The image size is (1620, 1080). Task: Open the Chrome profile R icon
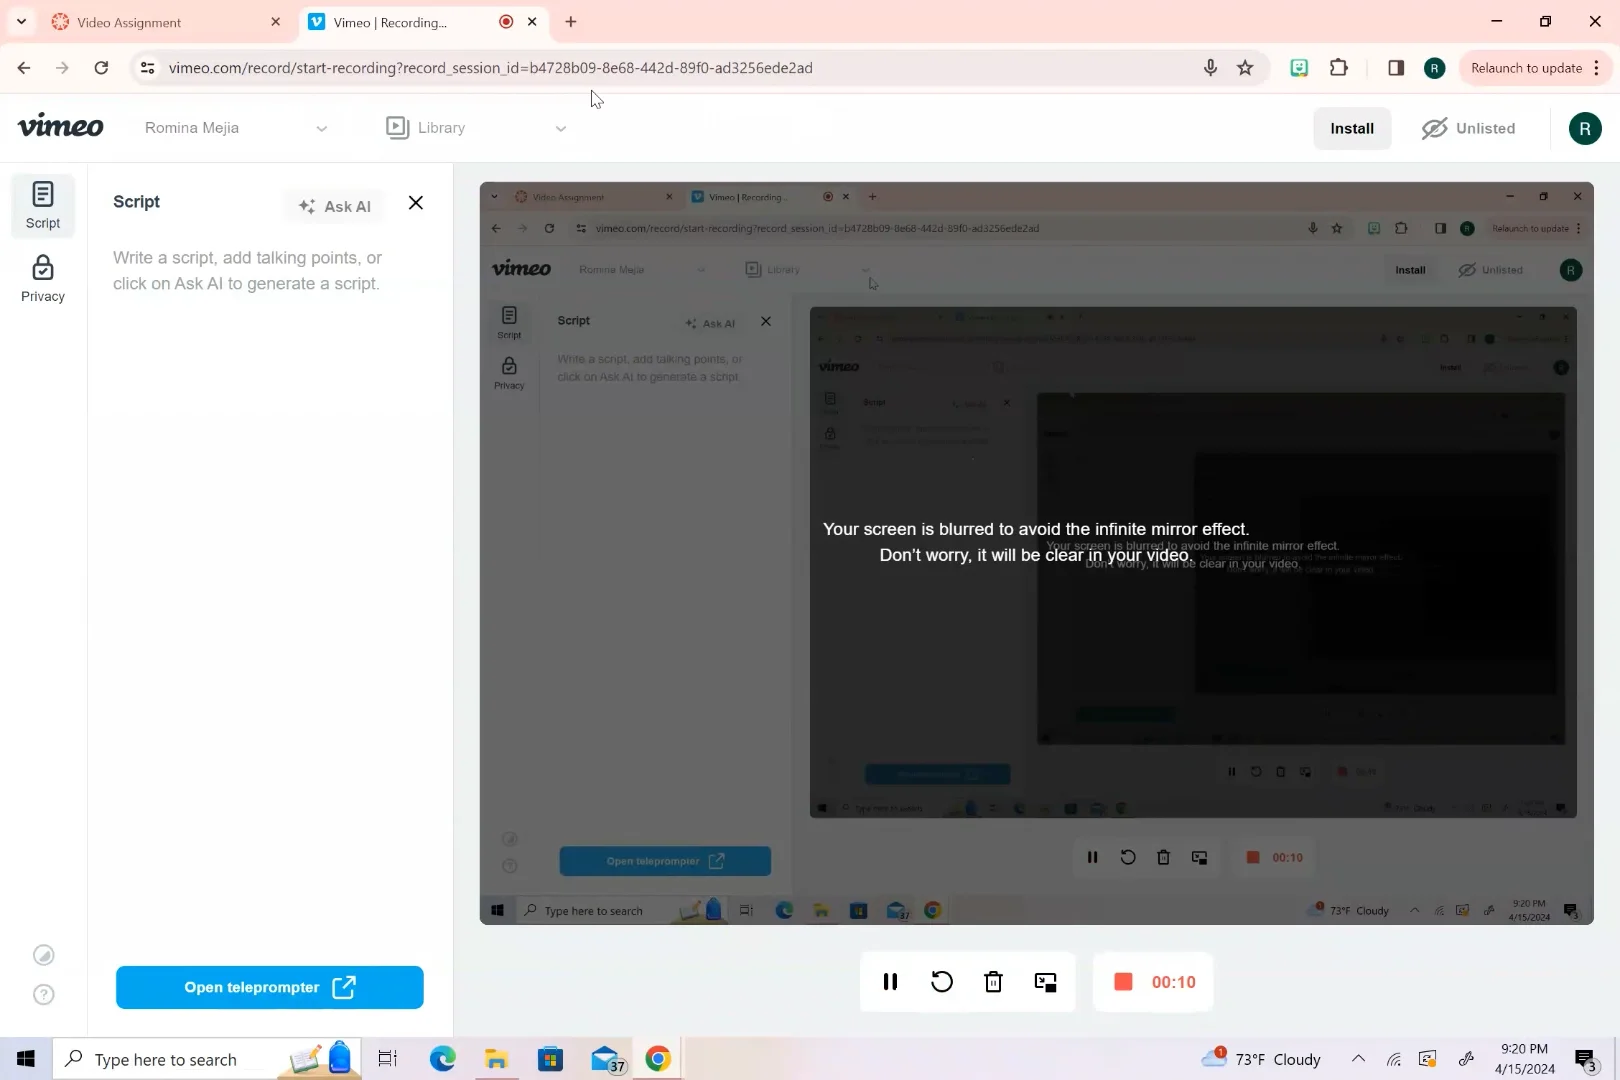(x=1435, y=68)
